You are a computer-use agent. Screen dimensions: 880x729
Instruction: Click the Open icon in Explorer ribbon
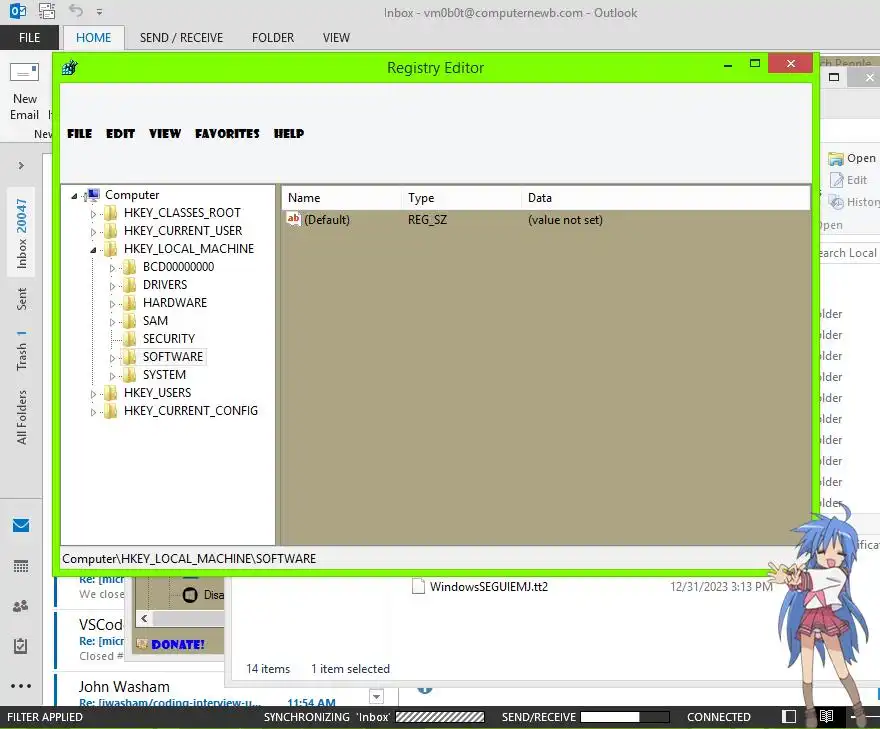point(836,159)
